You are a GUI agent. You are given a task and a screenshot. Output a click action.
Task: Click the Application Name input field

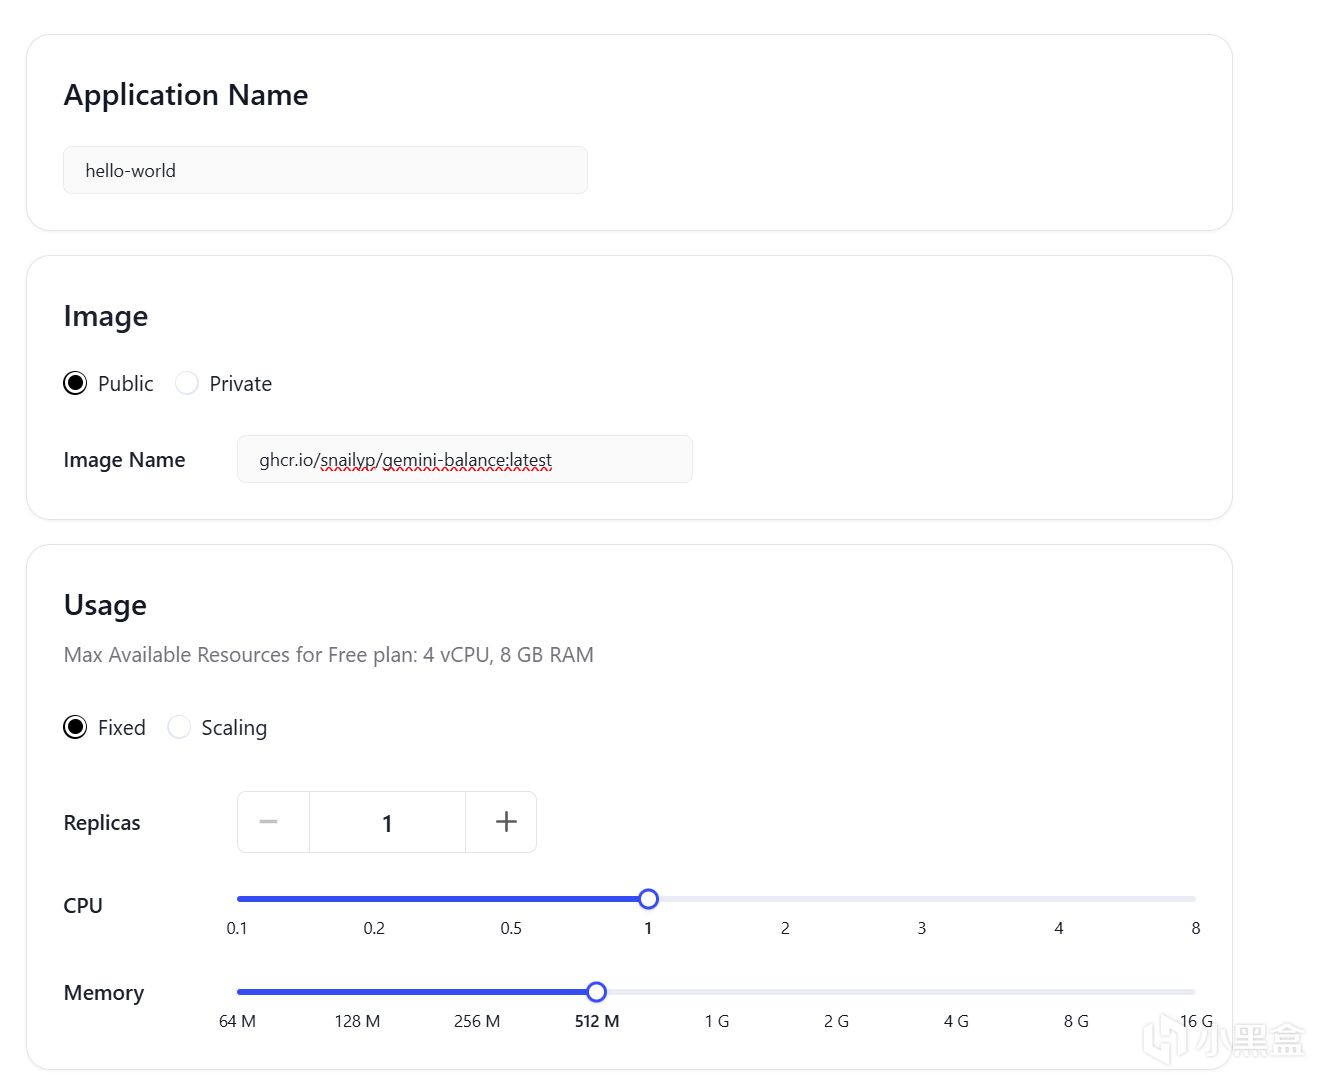(325, 170)
